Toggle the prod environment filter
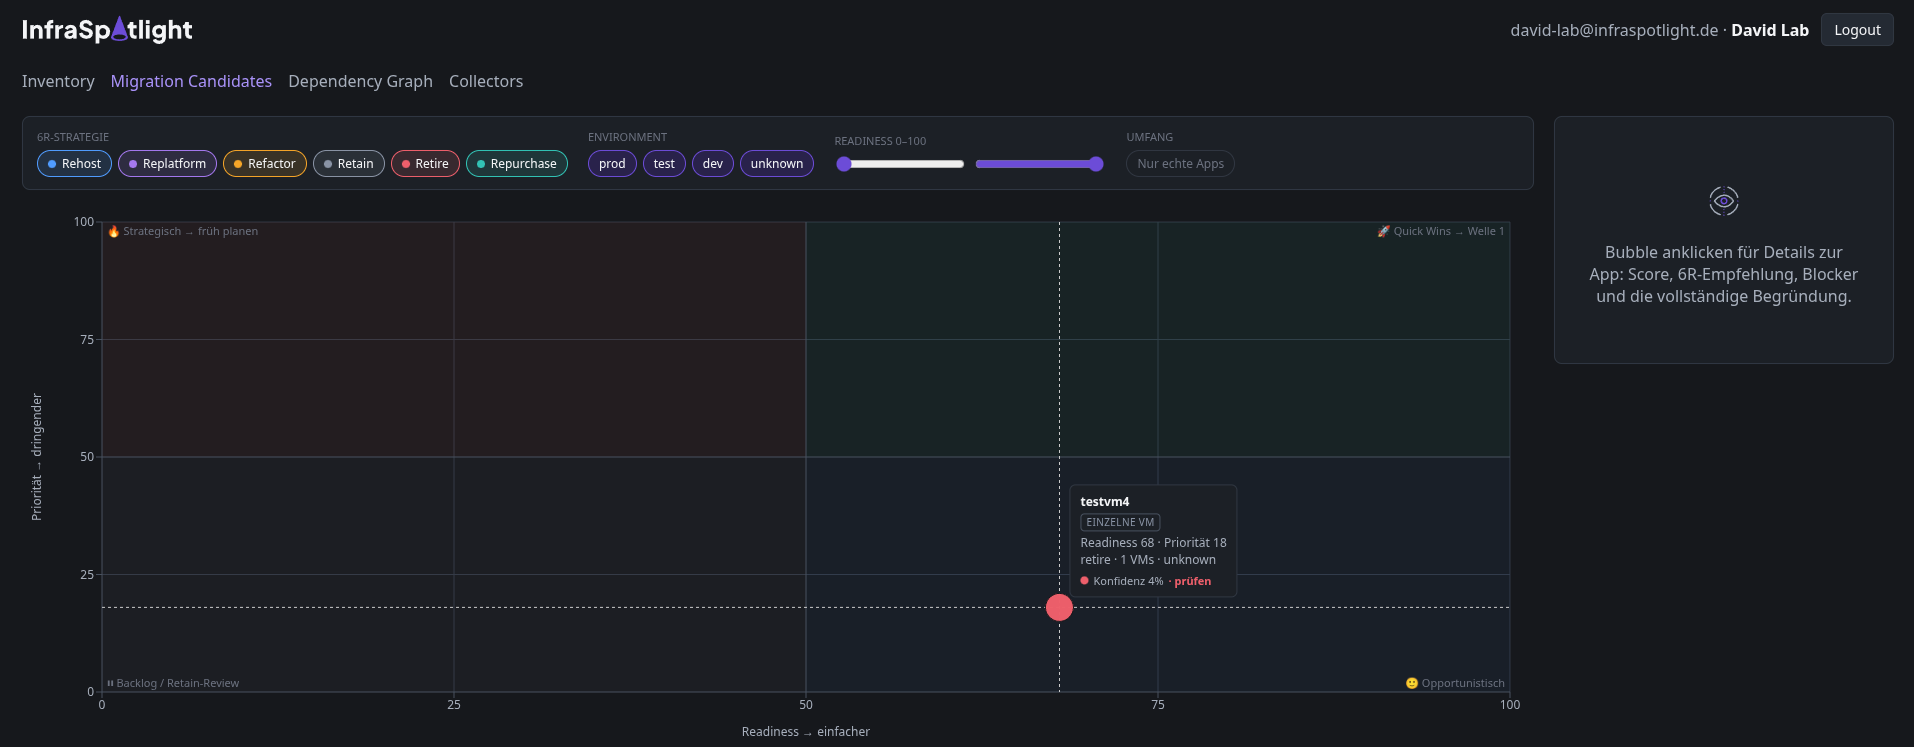Viewport: 1914px width, 747px height. [612, 163]
